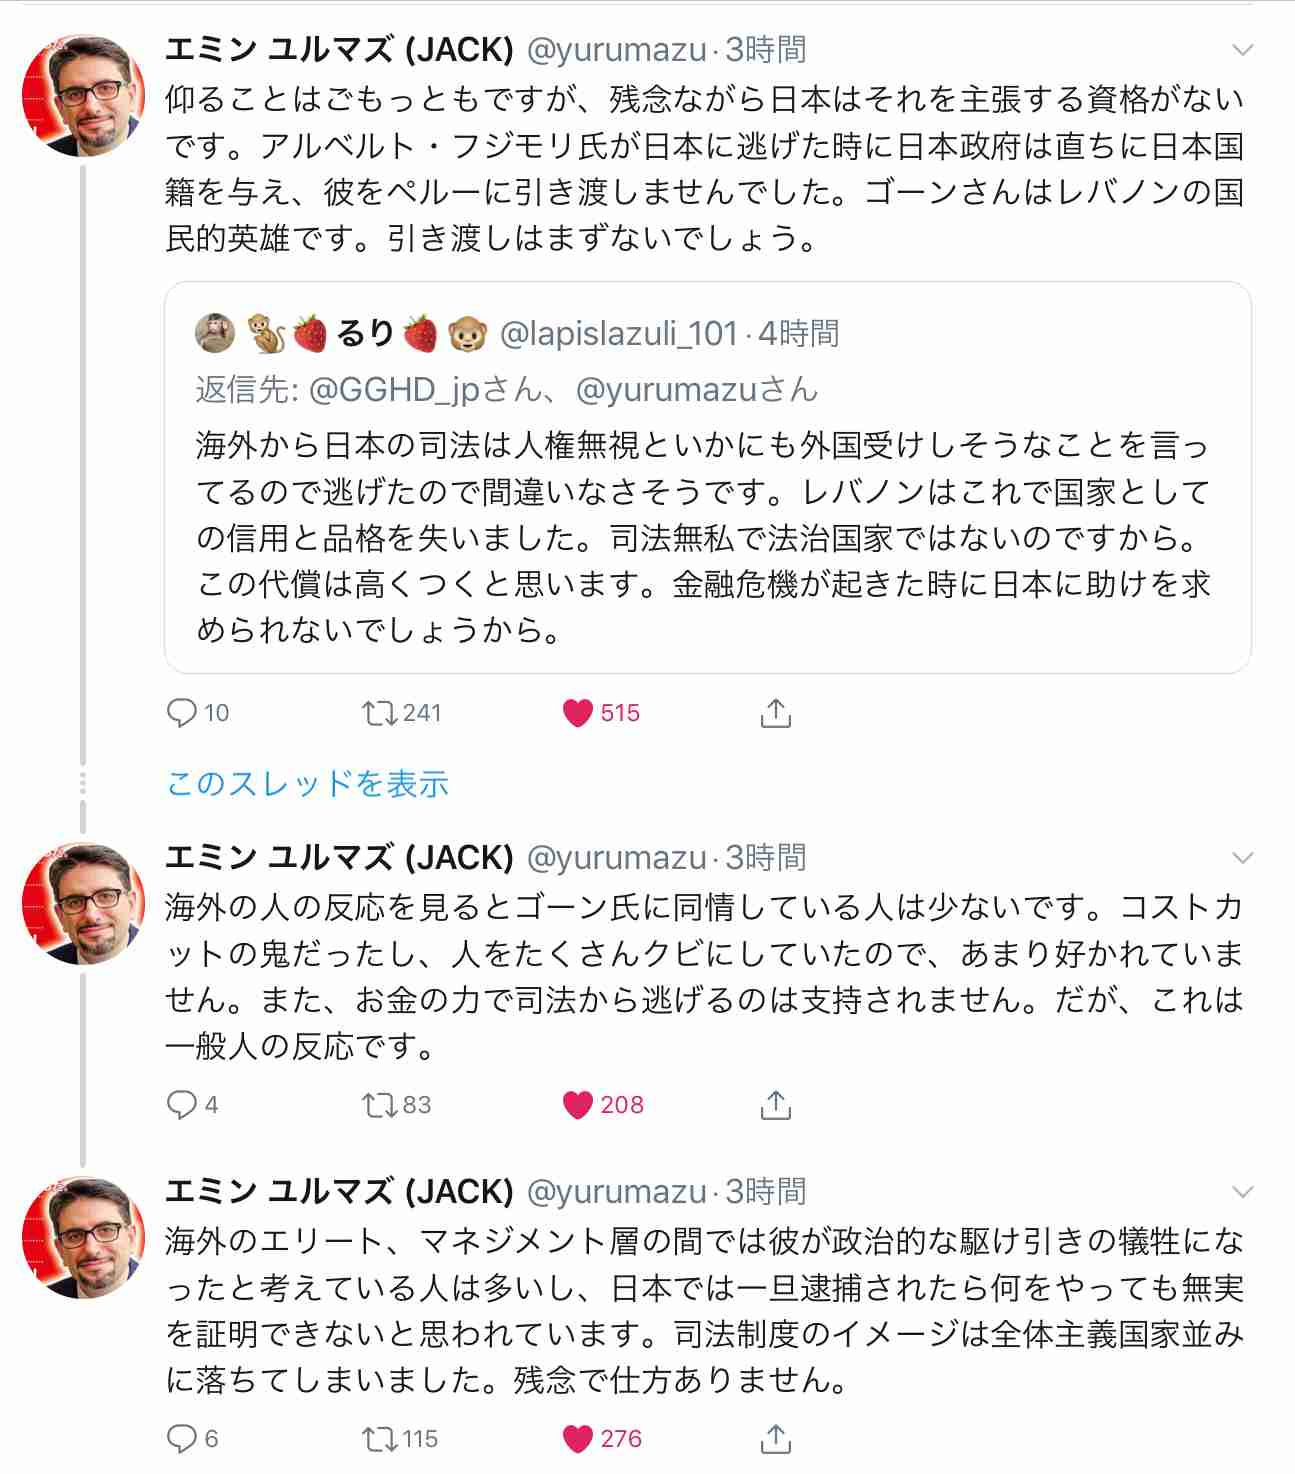The width and height of the screenshot is (1295, 1474).
Task: Retweet the tweet showing 83 retweets
Action: pyautogui.click(x=378, y=1104)
